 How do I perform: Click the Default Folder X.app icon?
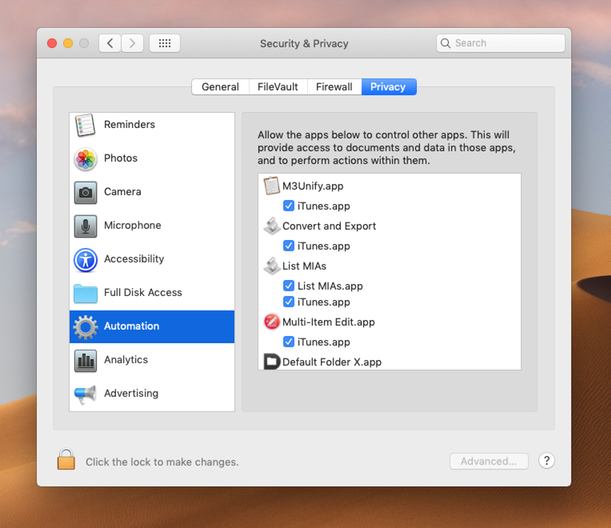pos(272,362)
